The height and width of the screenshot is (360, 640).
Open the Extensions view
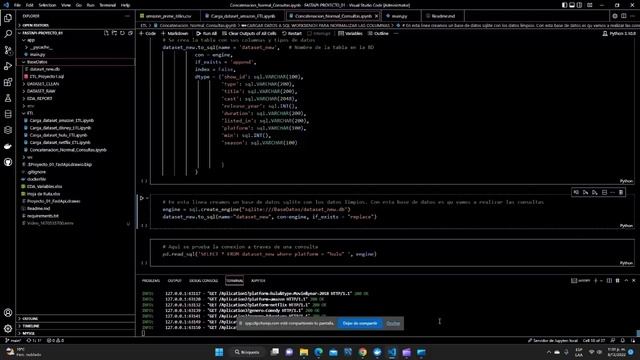click(x=8, y=82)
